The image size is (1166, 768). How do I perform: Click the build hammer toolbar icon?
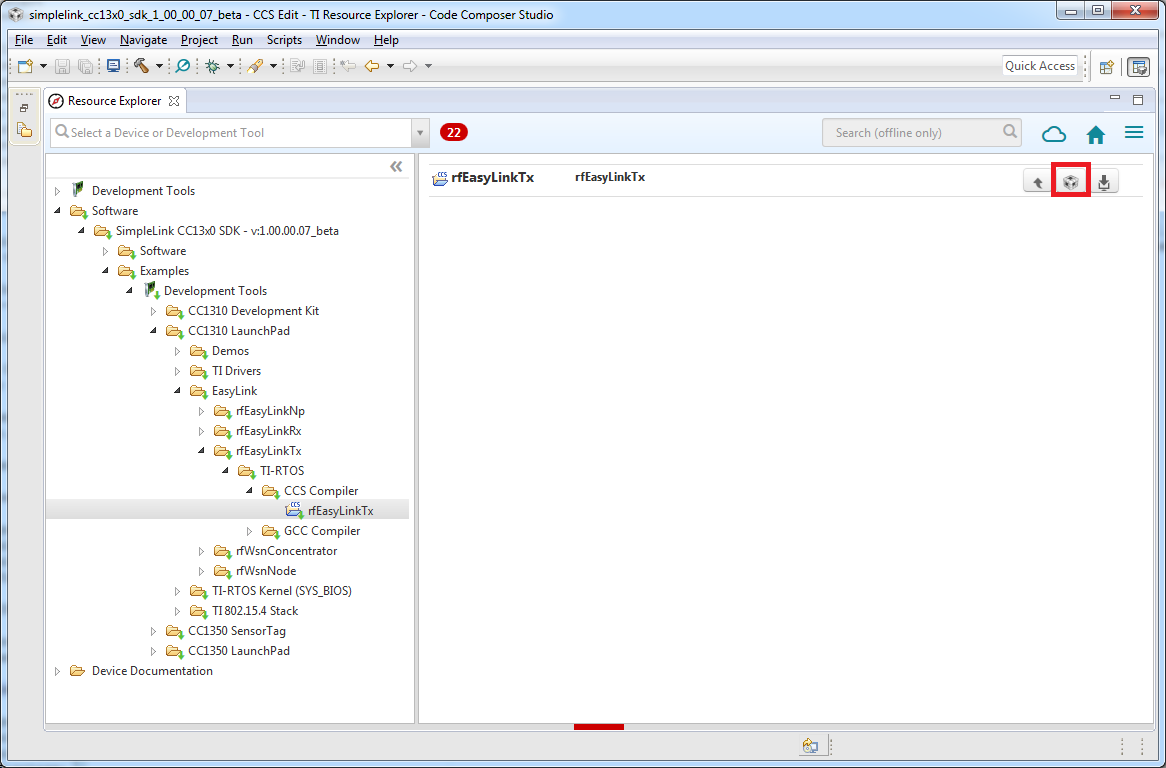[141, 66]
